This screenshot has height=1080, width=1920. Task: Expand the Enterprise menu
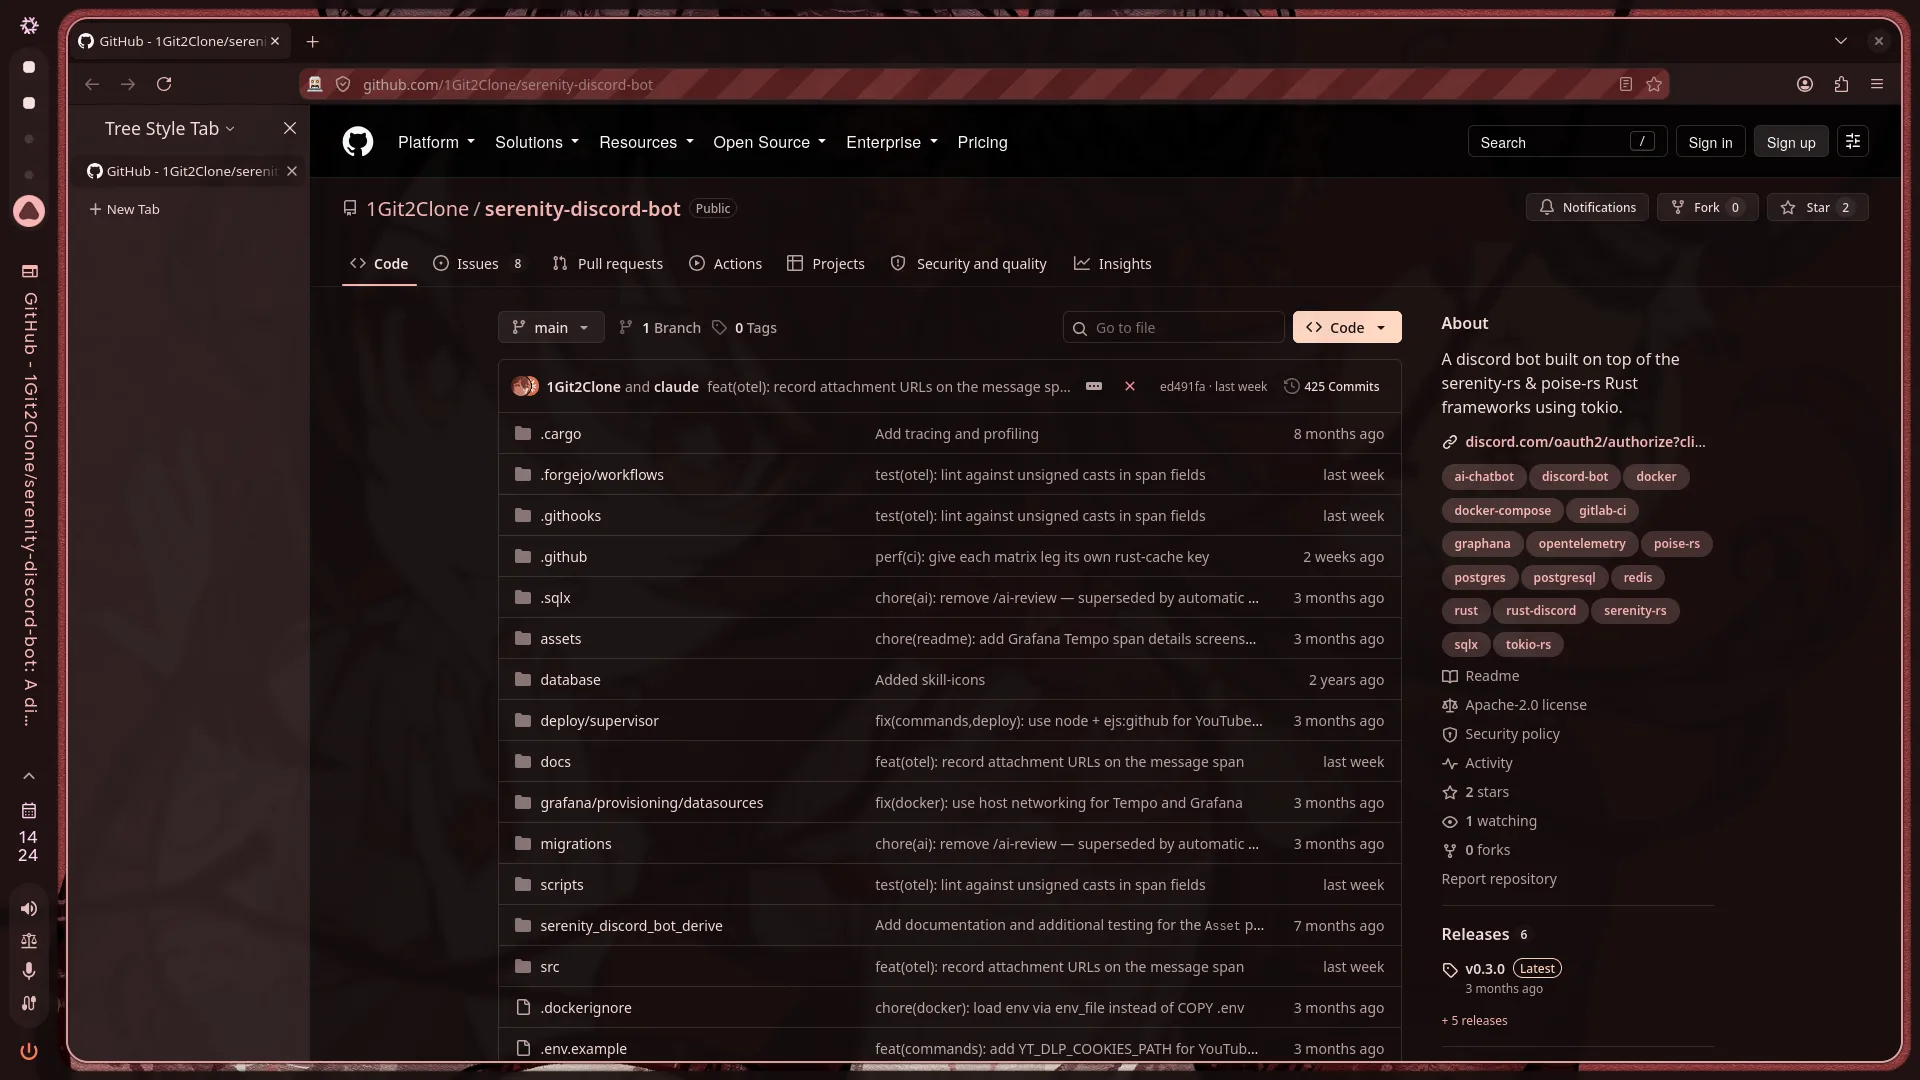tap(892, 142)
